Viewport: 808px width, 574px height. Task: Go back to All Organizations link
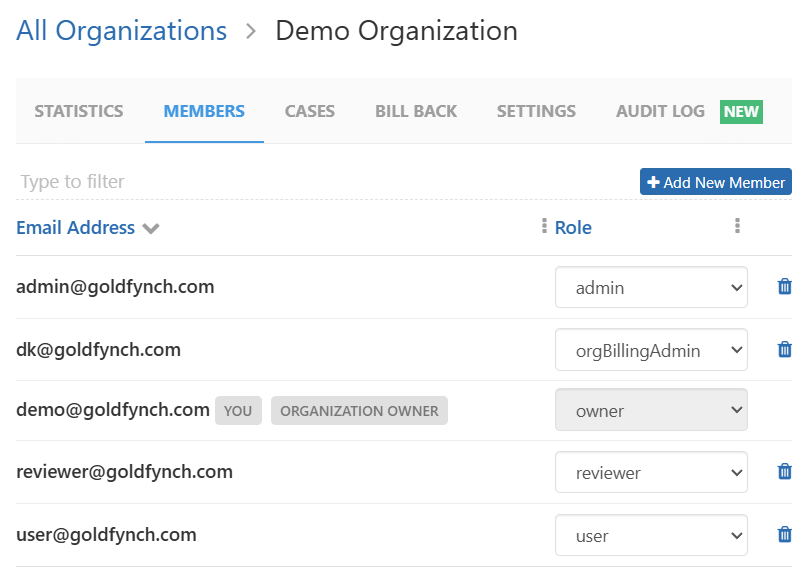122,31
